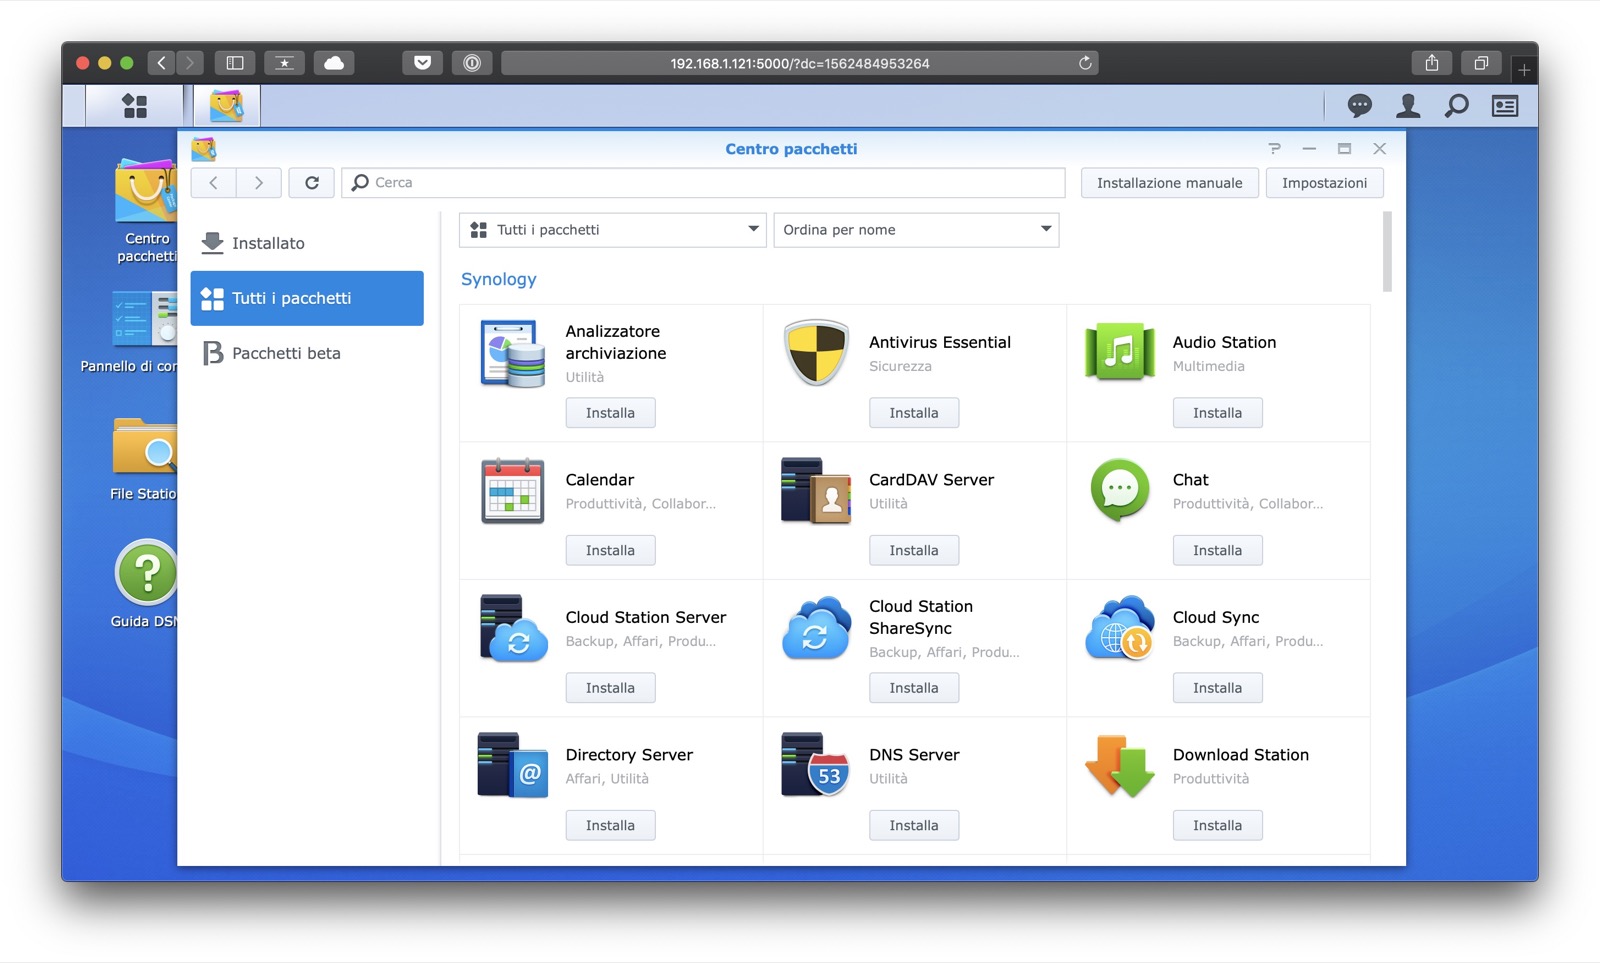Expand the 'Tutti i pacchetti' category dropdown
This screenshot has height=963, width=1600.
[612, 230]
